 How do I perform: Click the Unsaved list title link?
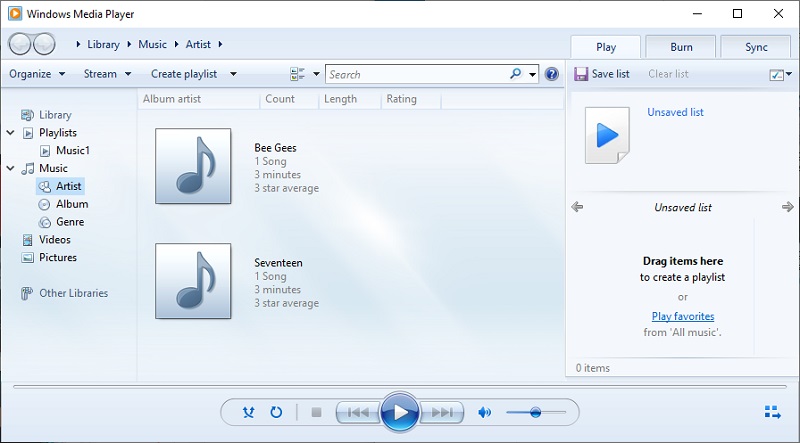[x=675, y=112]
